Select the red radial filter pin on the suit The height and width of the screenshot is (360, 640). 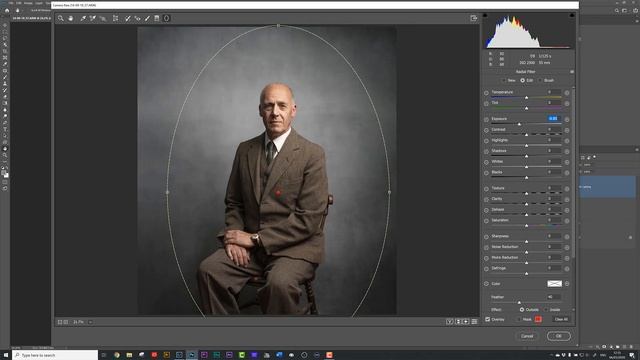coord(278,193)
